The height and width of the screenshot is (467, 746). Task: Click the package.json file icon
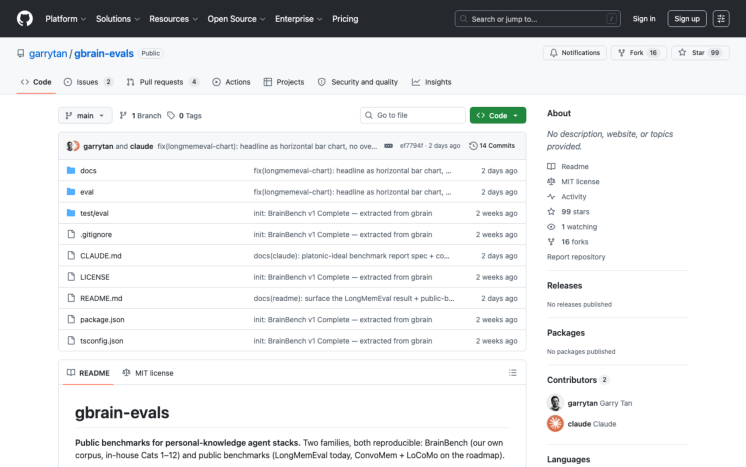[x=71, y=319]
